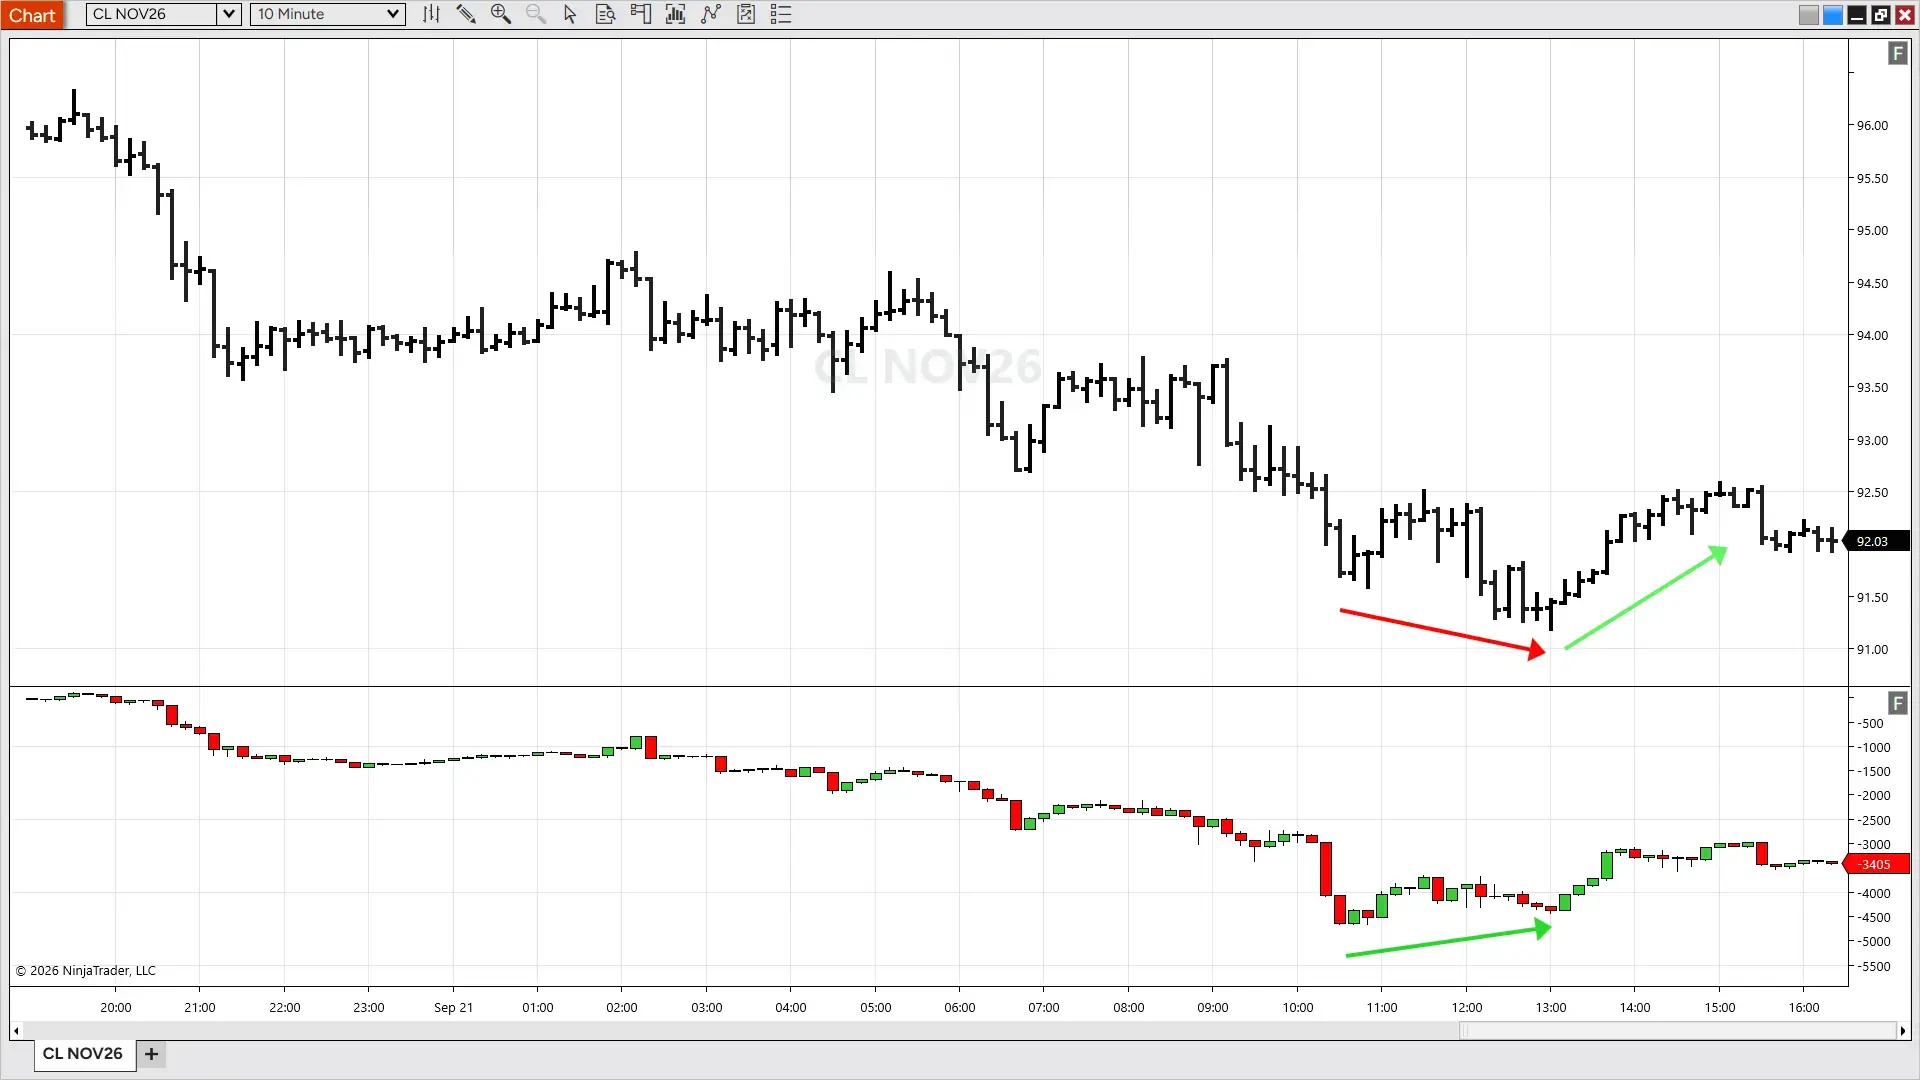Viewport: 1920px width, 1080px height.
Task: Open the indicators line graph icon
Action: click(711, 14)
